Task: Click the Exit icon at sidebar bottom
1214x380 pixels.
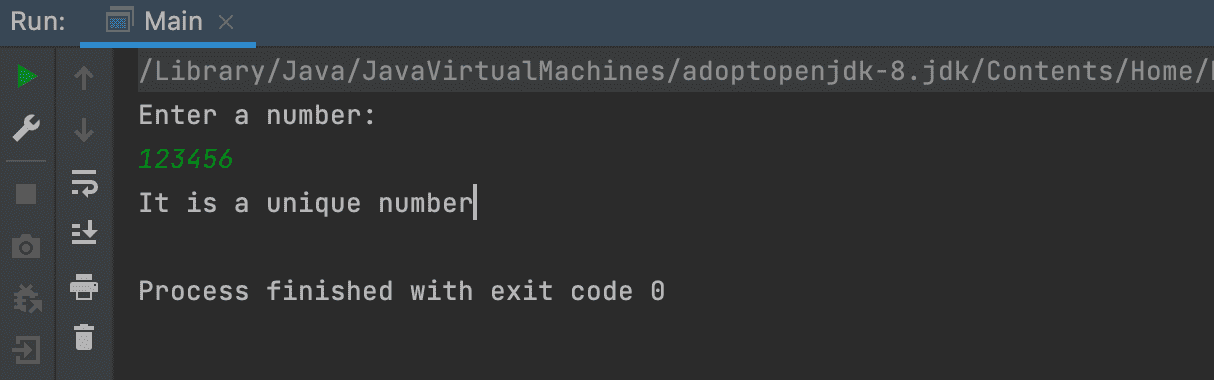Action: [27, 350]
